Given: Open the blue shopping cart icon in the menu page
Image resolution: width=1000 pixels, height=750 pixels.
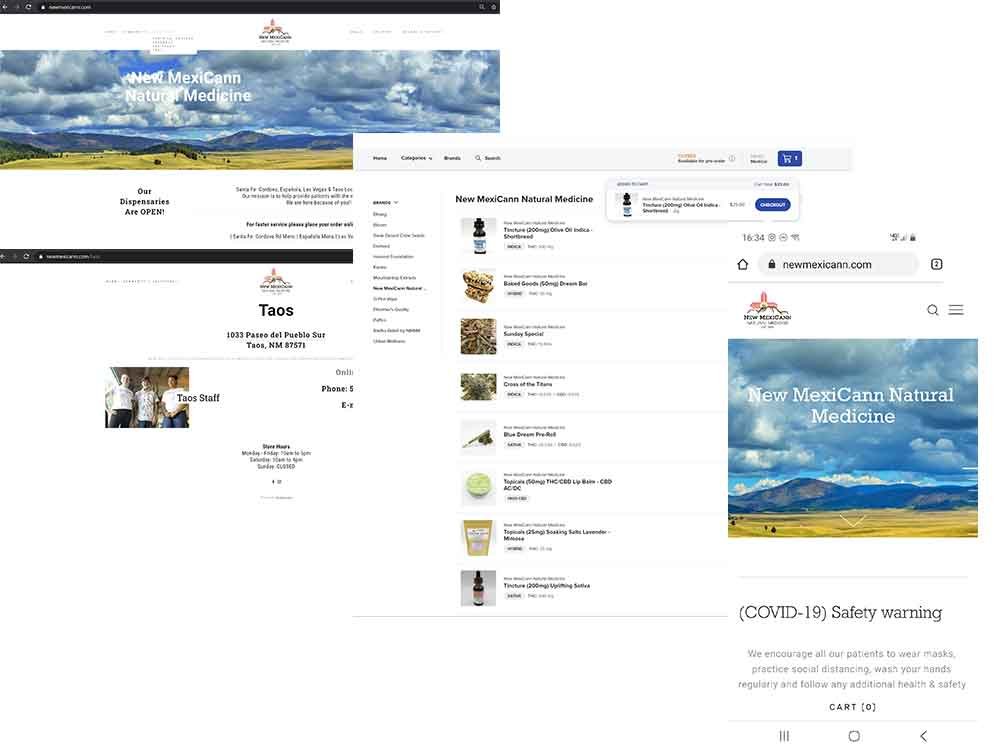Looking at the screenshot, I should pyautogui.click(x=790, y=158).
